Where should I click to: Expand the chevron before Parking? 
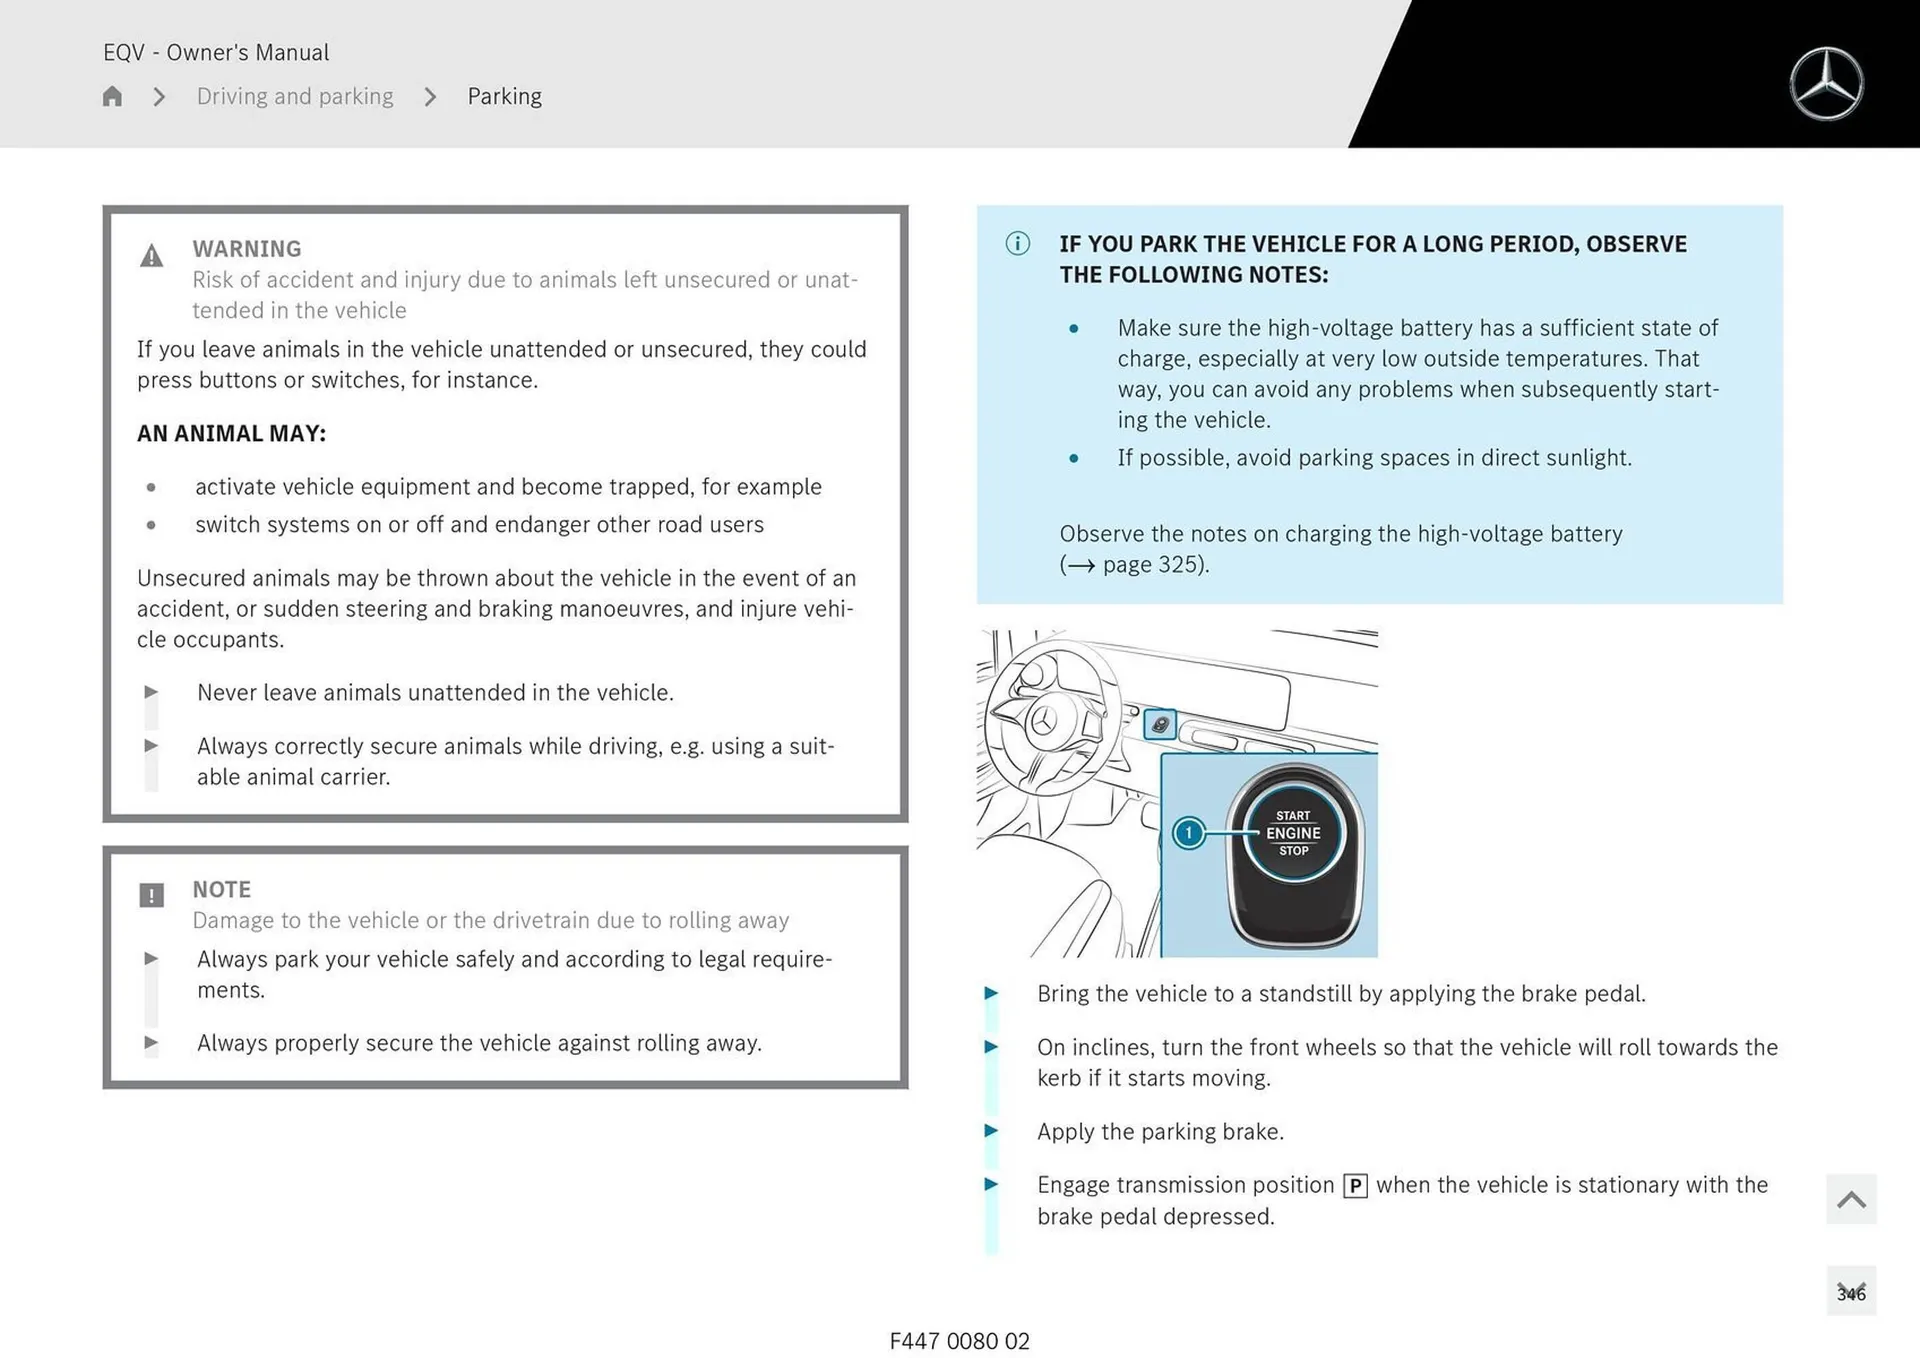click(x=430, y=96)
